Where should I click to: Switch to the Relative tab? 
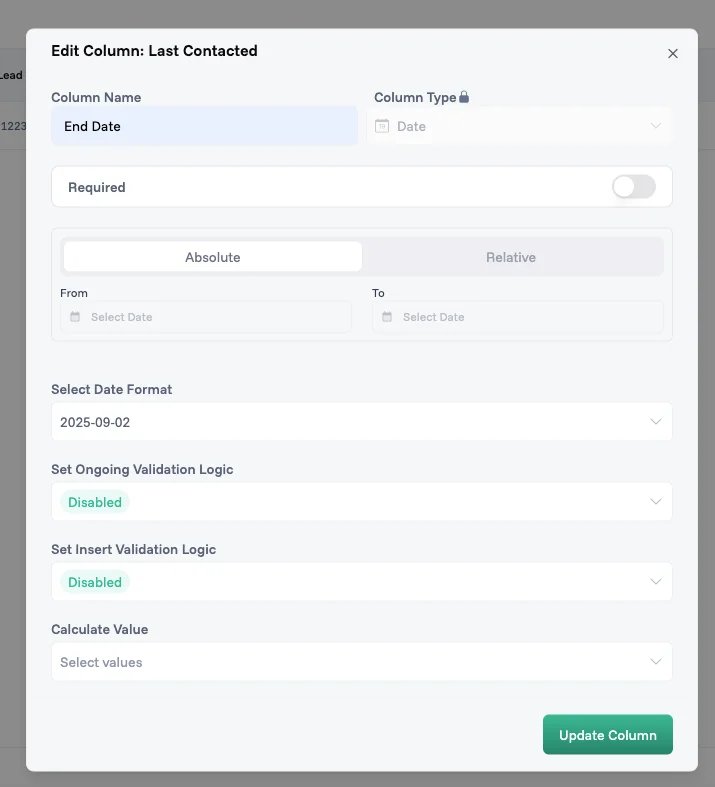pos(511,257)
